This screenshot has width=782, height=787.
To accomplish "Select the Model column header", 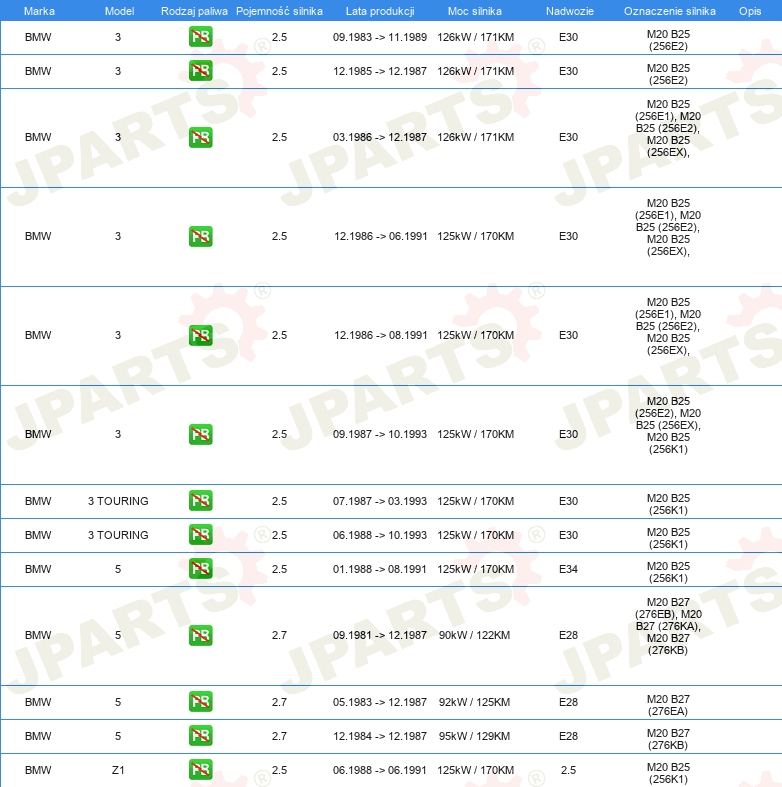I will (119, 11).
